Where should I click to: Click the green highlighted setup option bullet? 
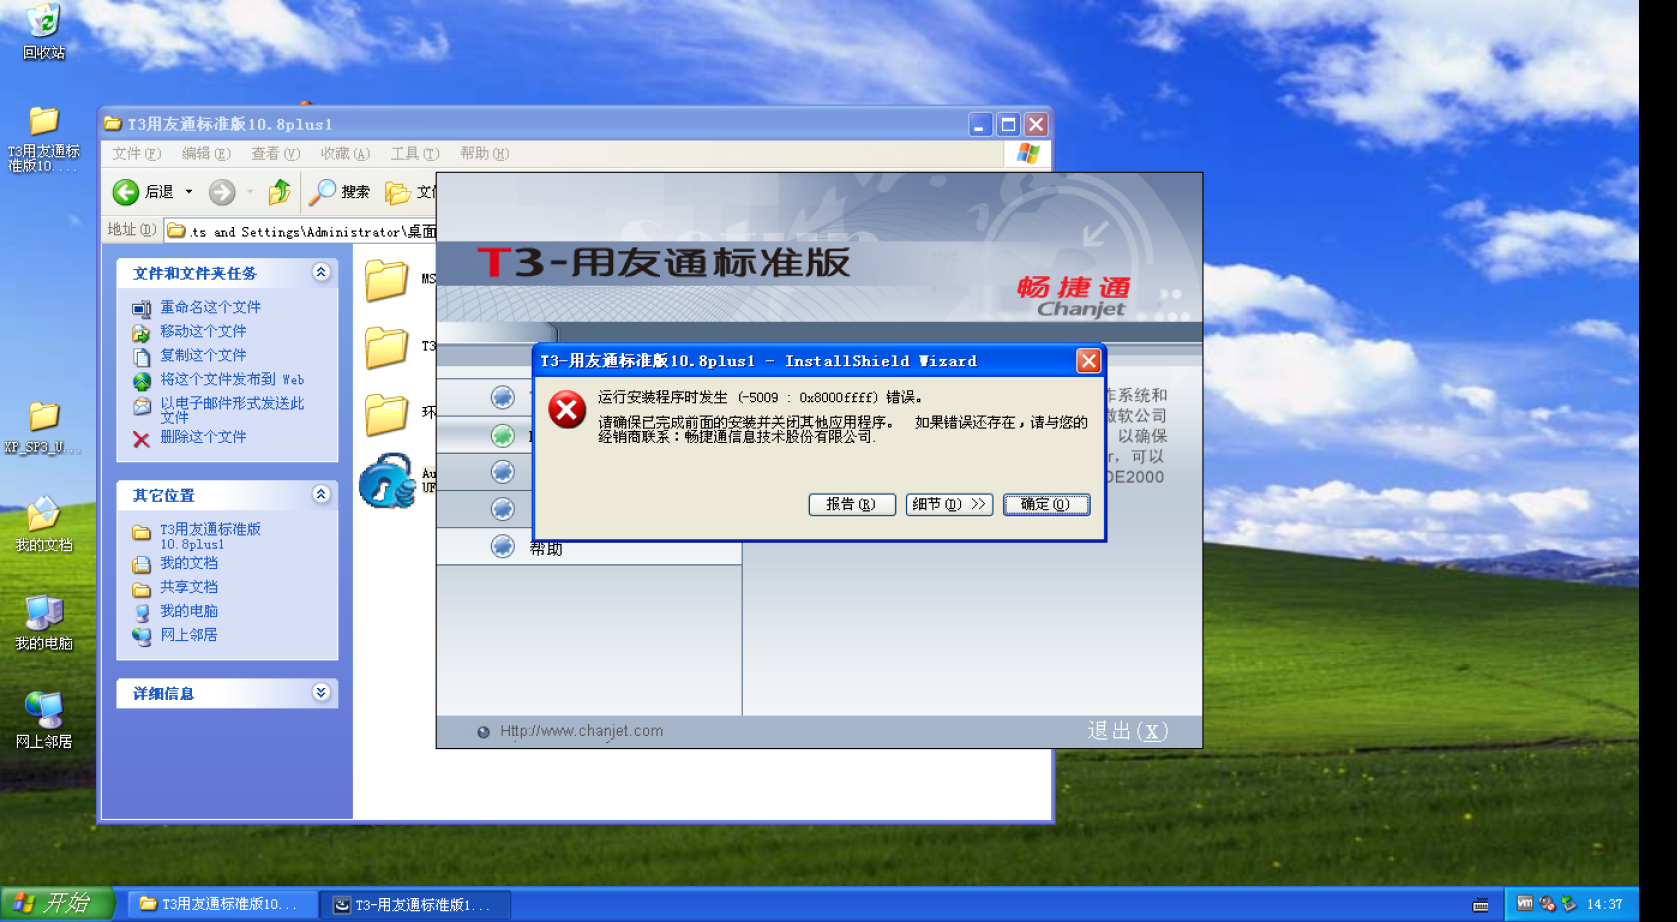(503, 435)
